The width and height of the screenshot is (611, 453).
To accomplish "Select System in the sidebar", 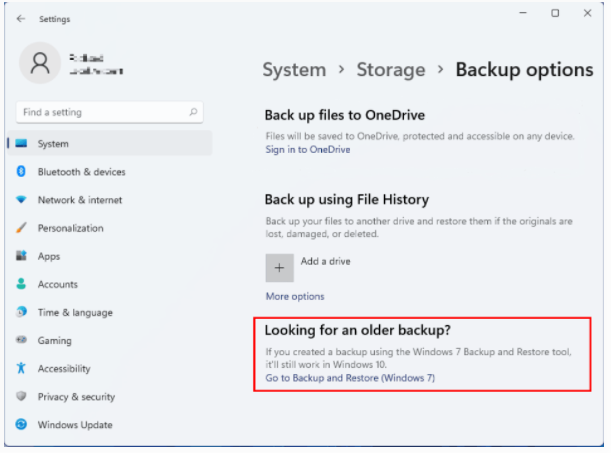I will 53,144.
